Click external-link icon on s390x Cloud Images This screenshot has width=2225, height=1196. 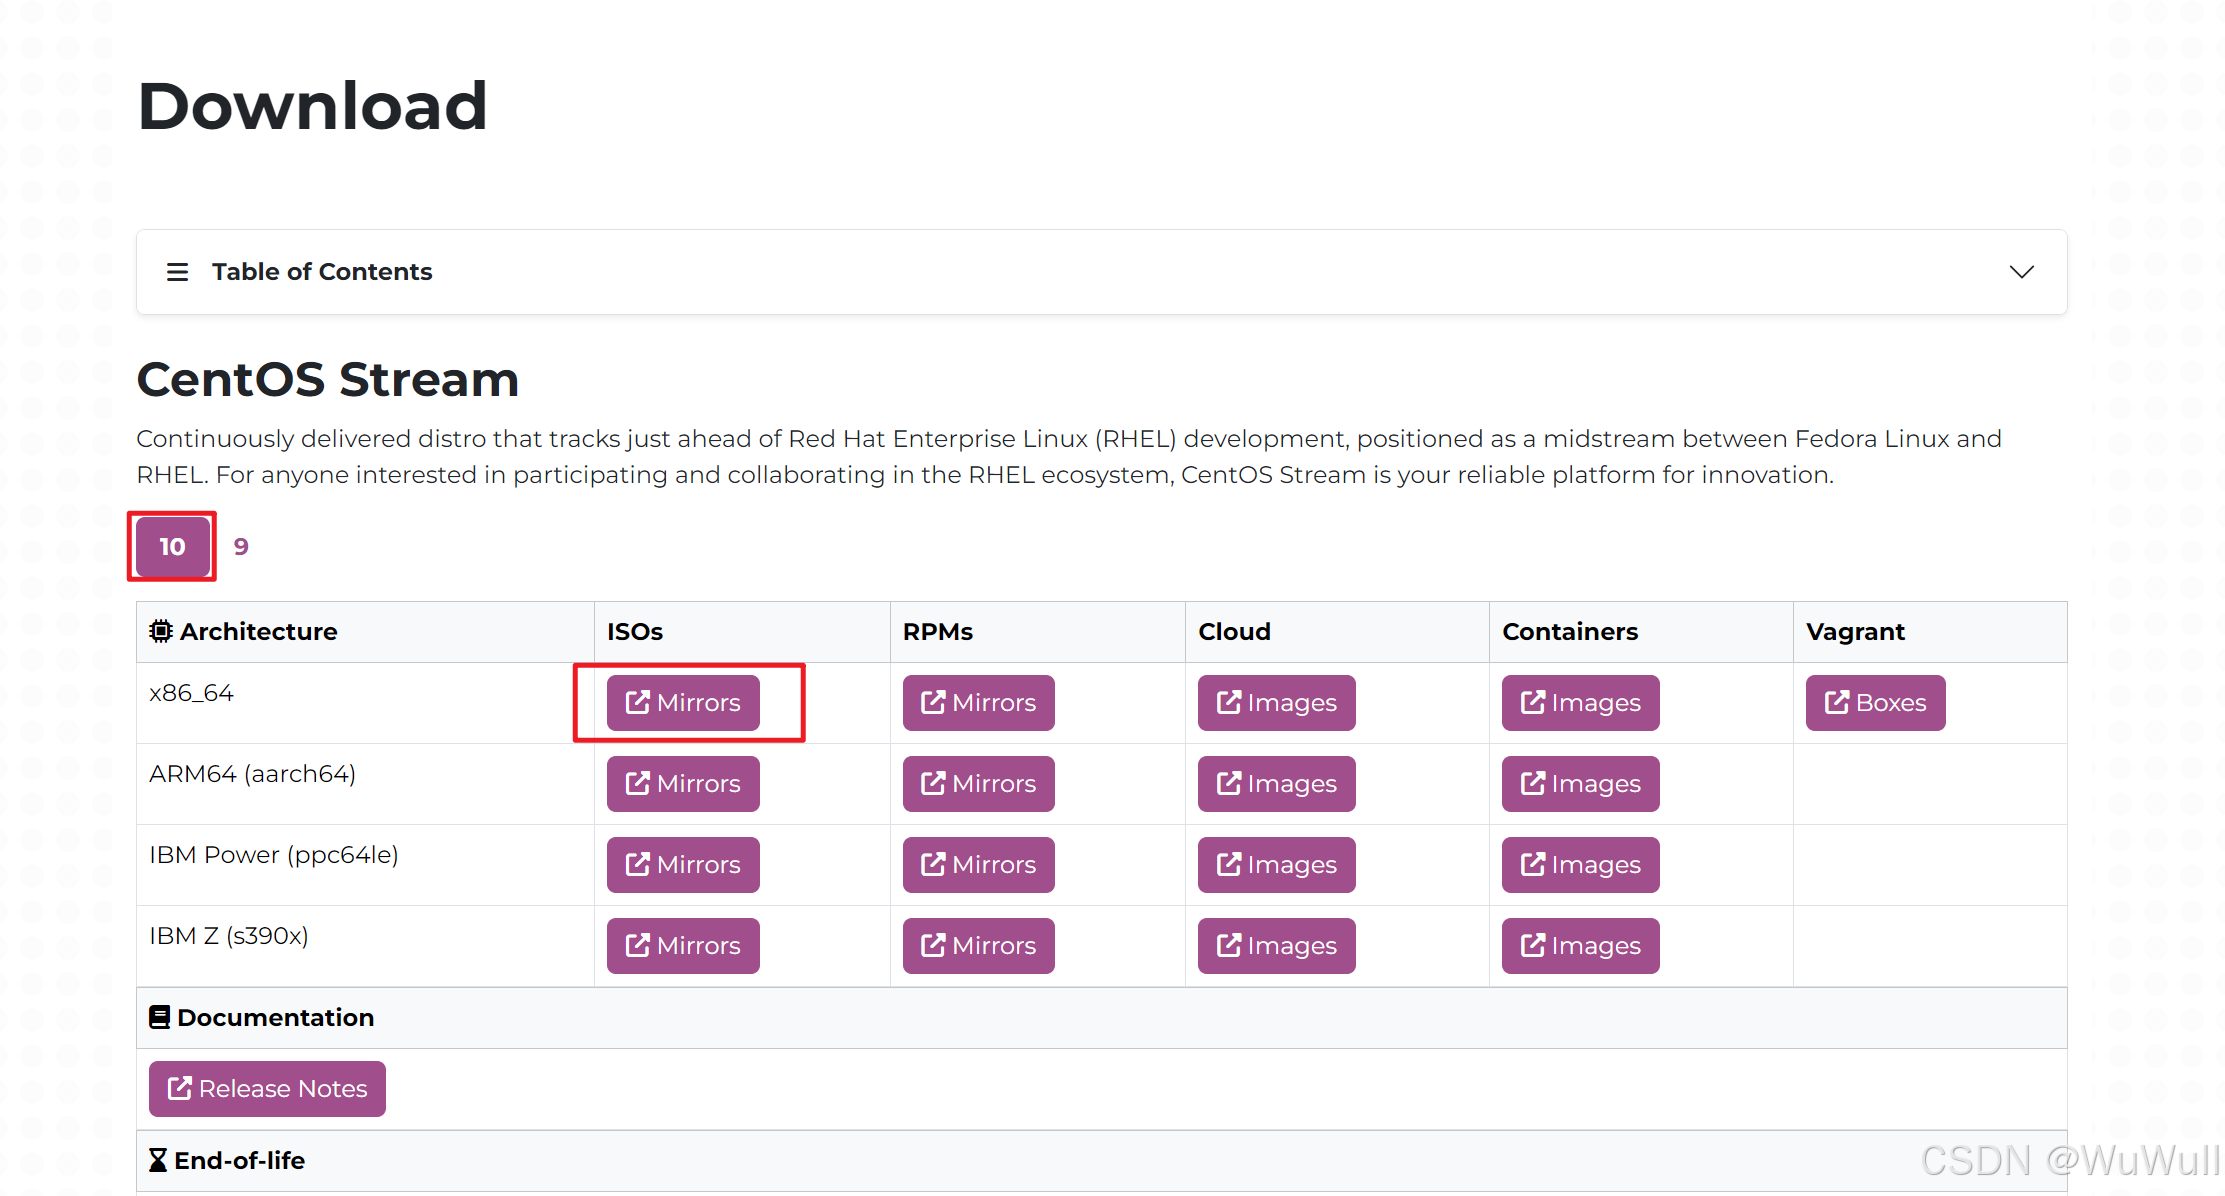click(1228, 946)
